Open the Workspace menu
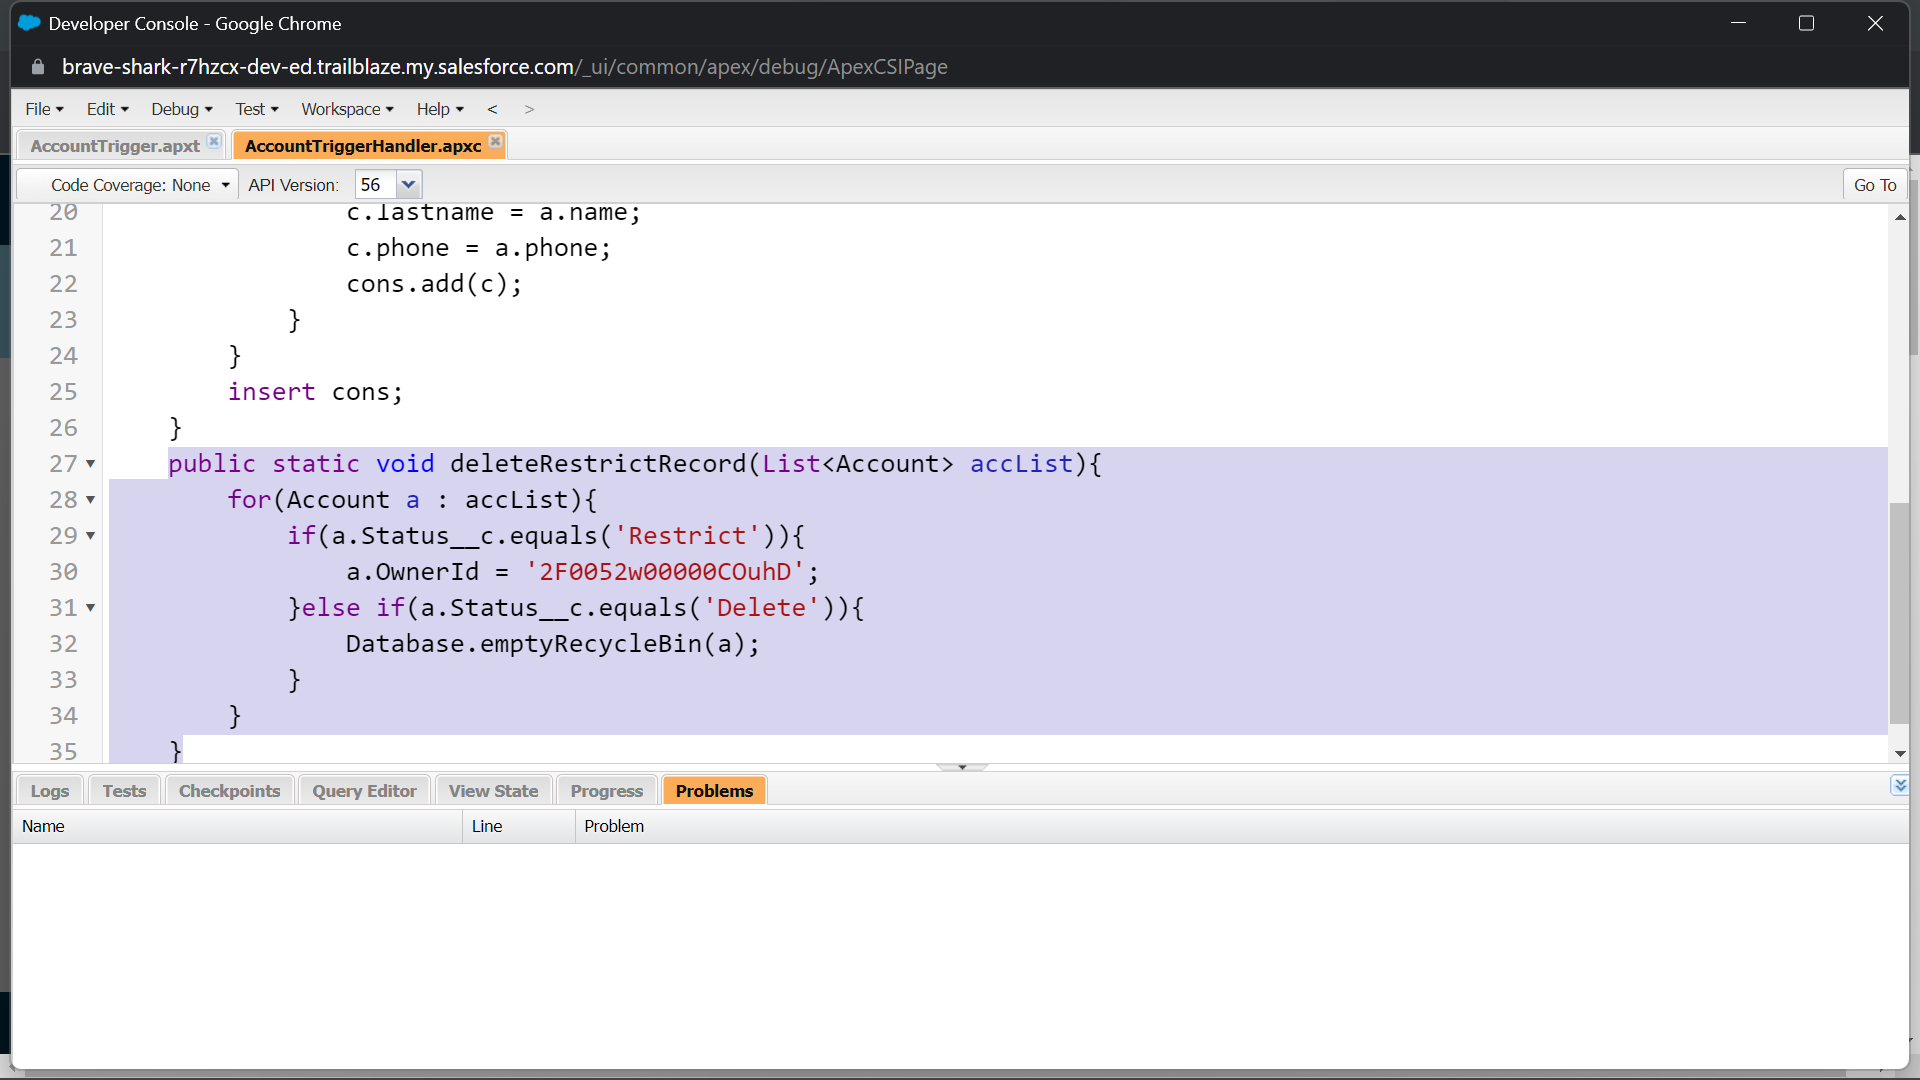The image size is (1920, 1080). click(346, 109)
